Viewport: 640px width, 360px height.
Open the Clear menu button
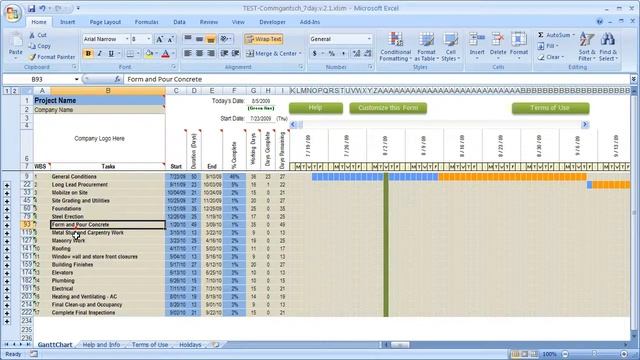point(550,57)
